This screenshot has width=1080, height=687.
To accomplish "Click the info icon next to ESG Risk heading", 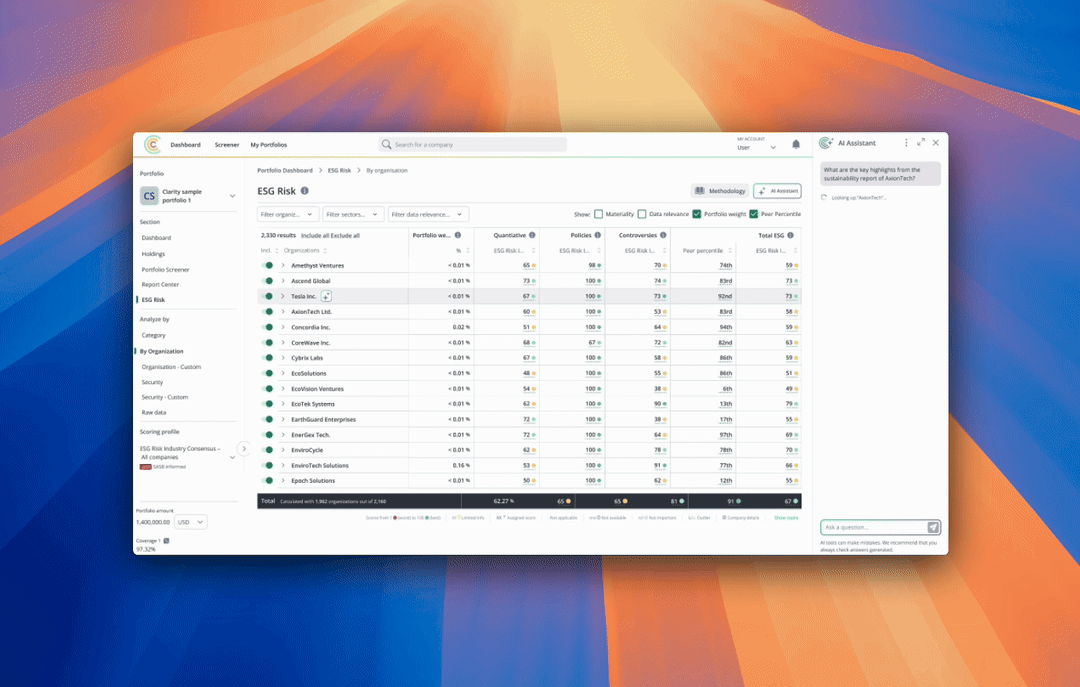I will tap(305, 191).
